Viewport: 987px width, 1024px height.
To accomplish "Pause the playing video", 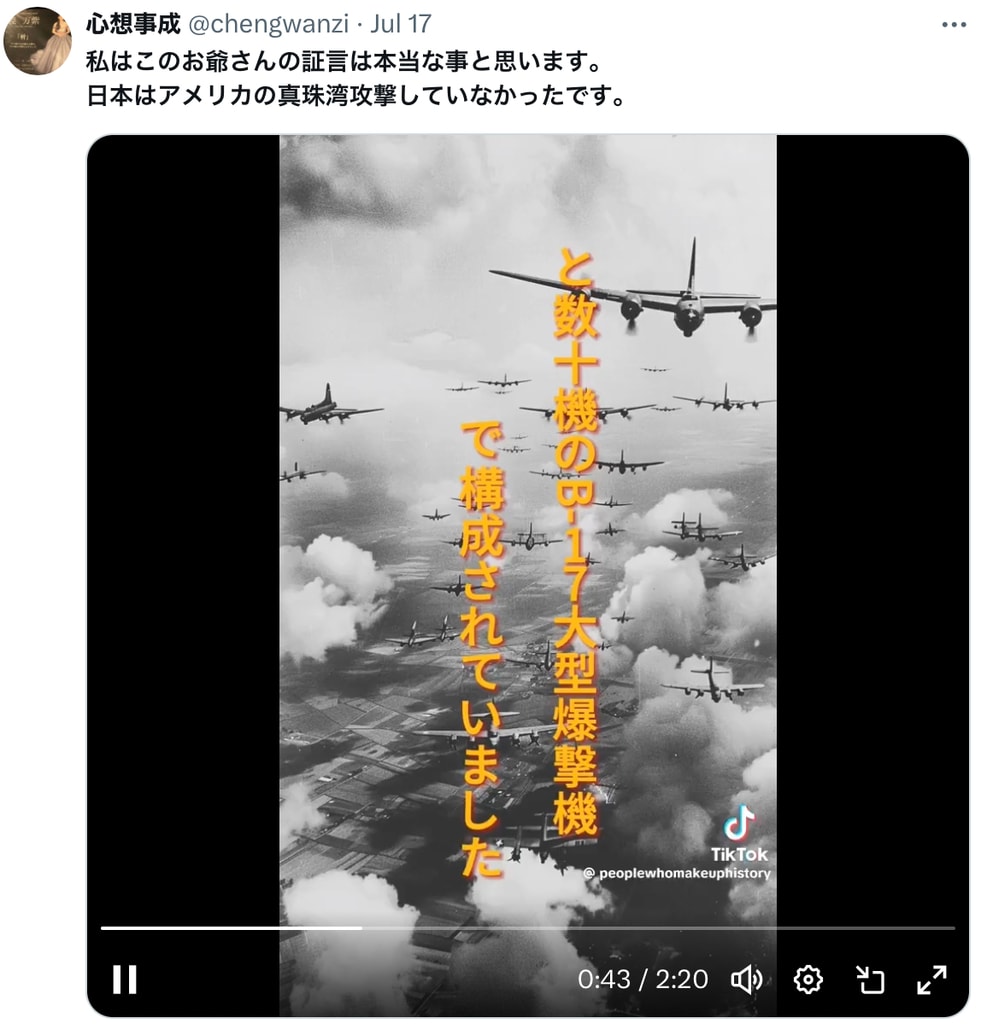I will (124, 979).
